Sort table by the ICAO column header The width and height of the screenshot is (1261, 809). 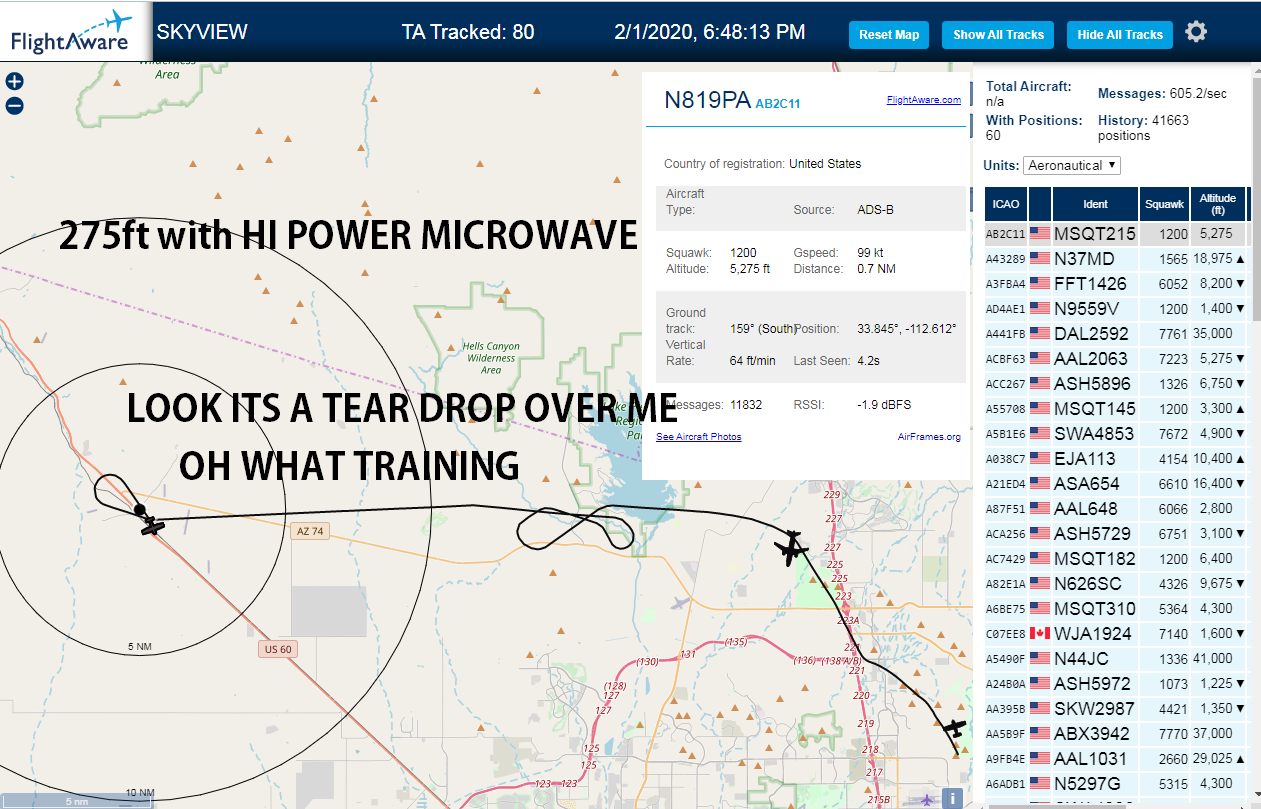click(x=1006, y=204)
